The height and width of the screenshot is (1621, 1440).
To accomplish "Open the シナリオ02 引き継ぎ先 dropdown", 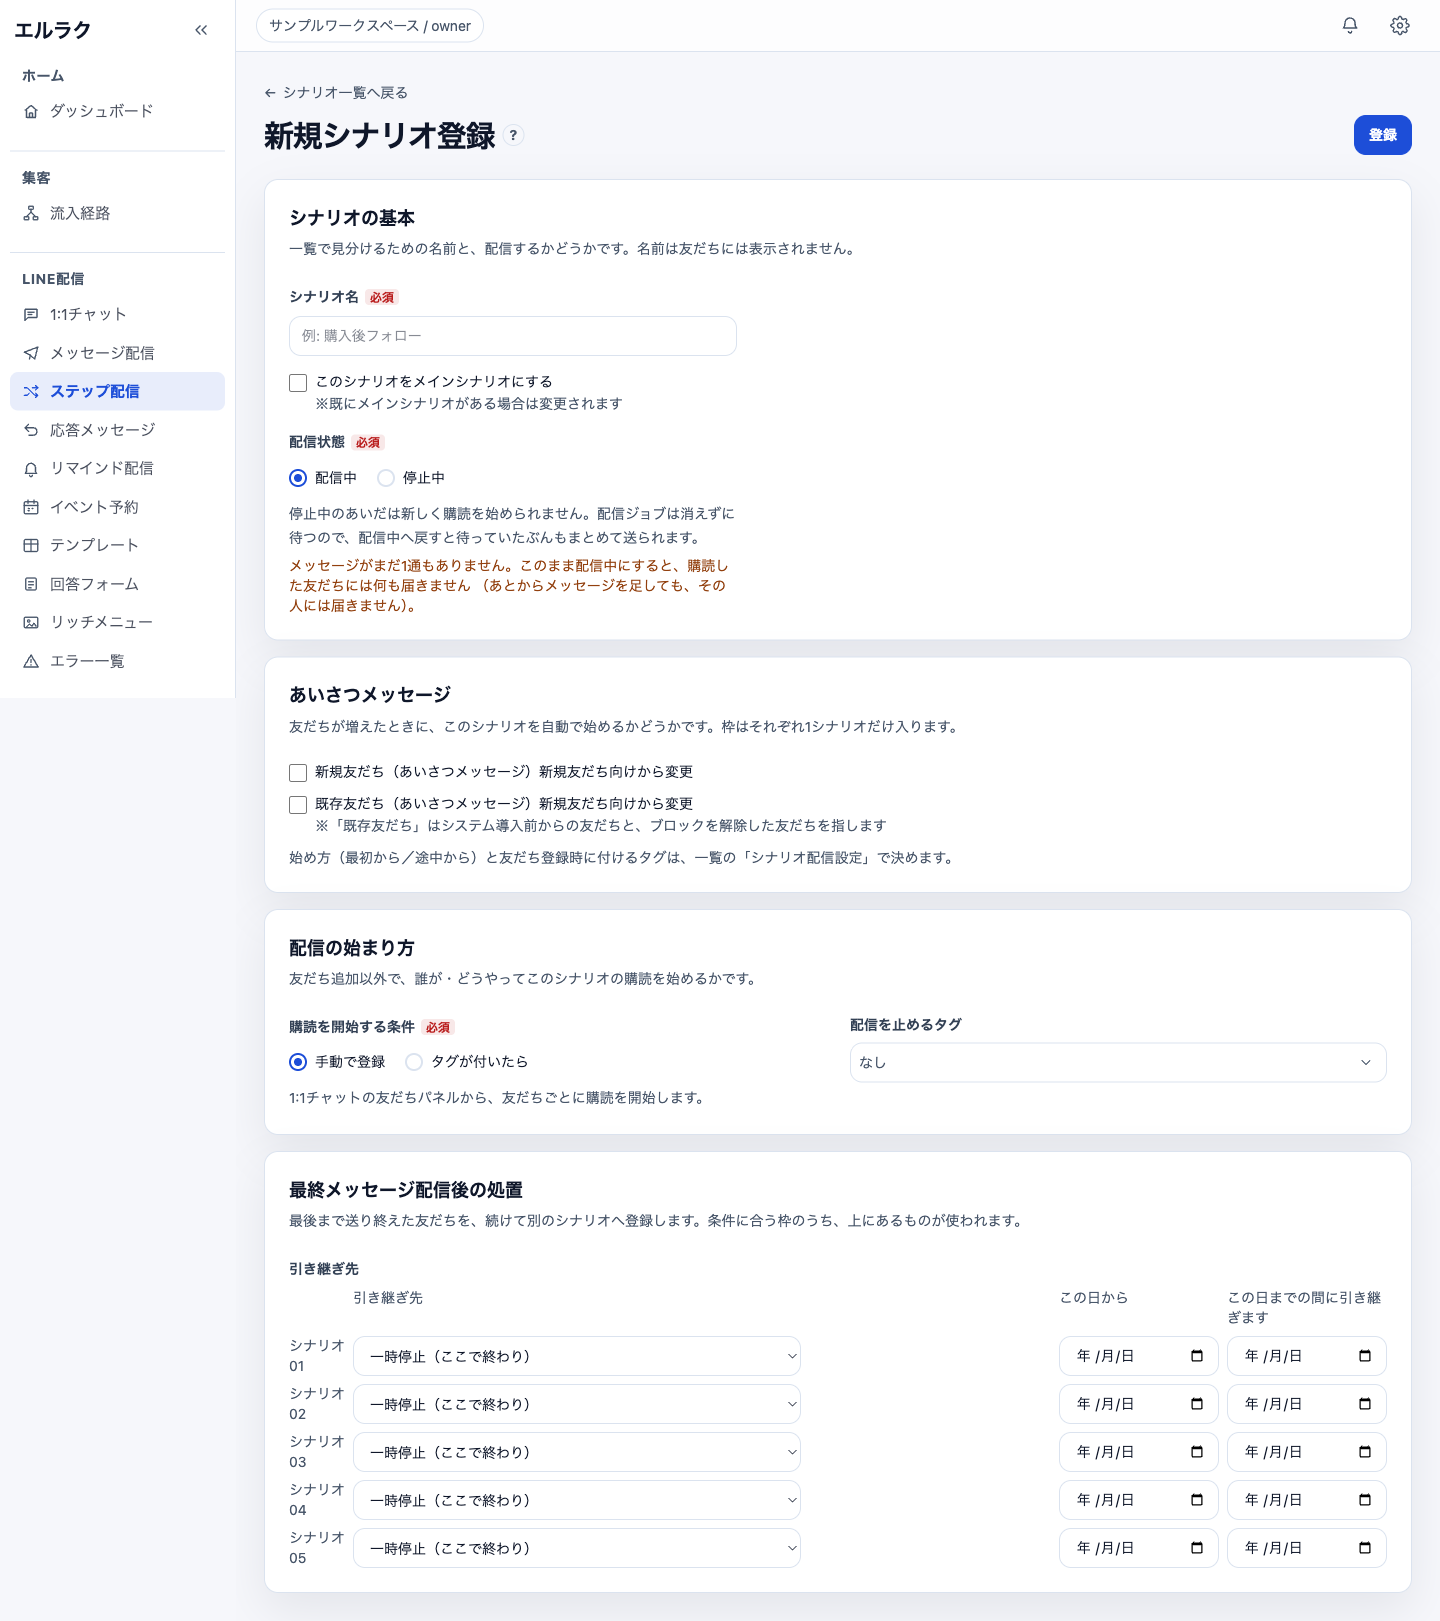I will click(x=577, y=1404).
